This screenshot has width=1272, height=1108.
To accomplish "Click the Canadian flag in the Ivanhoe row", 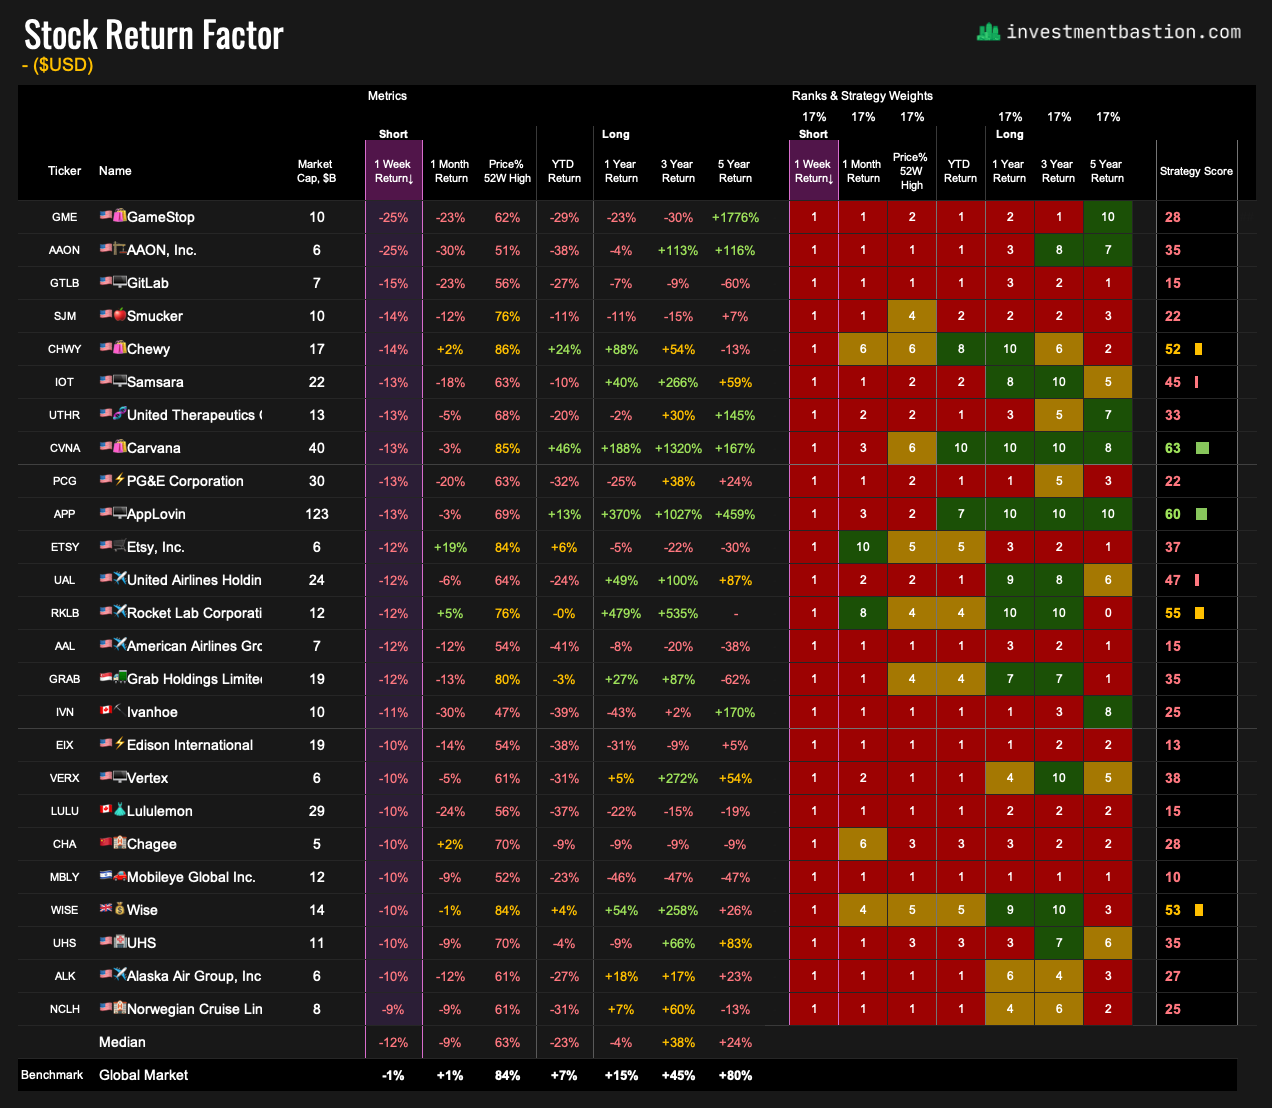I will [106, 711].
